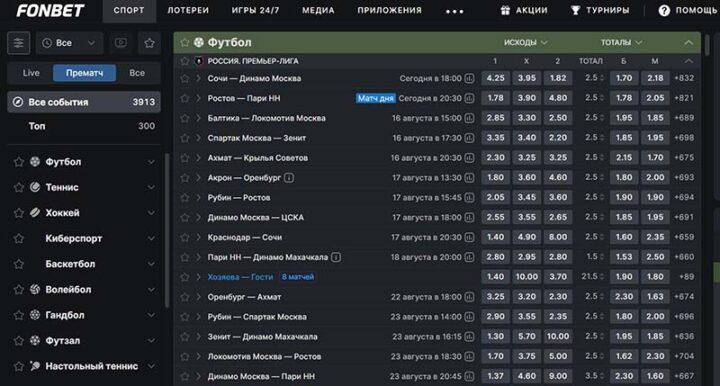The image size is (720, 386).
Task: Select 3.40 draw odds for Спартак Москва — Зенит
Action: (527, 138)
